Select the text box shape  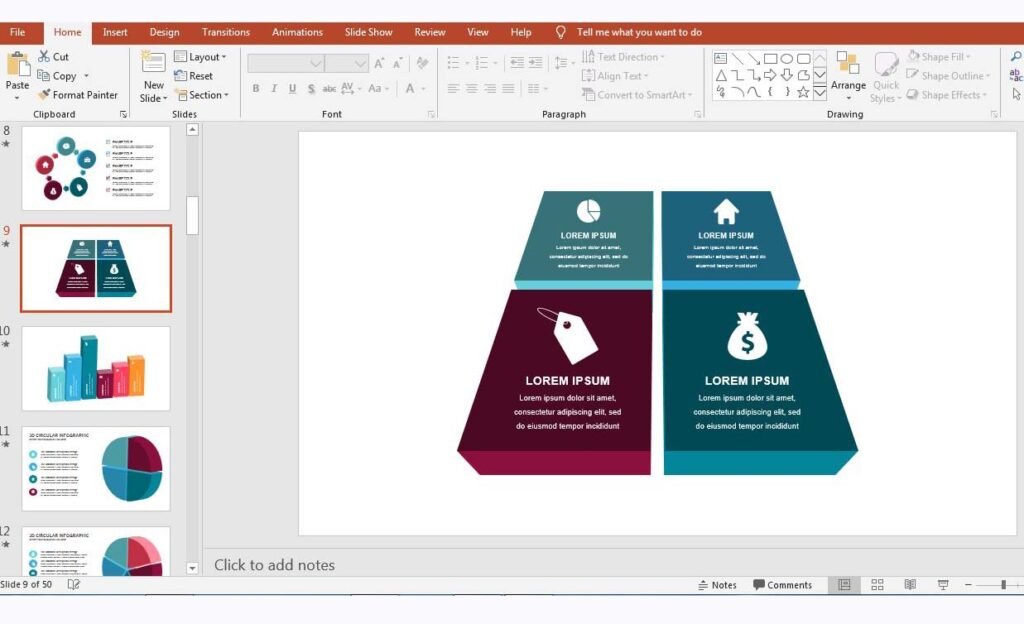coord(721,59)
